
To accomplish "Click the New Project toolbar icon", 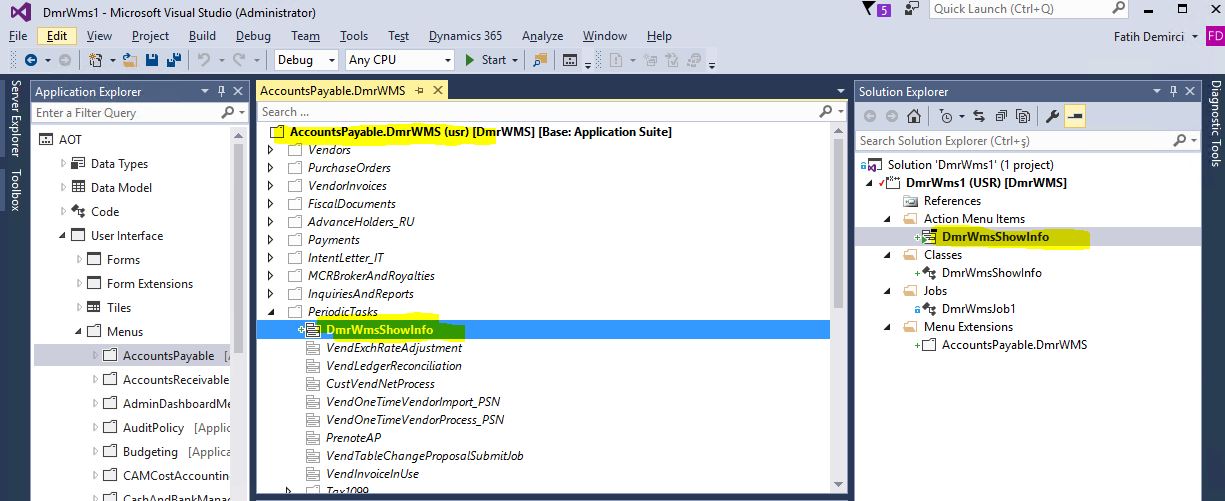I will pos(95,60).
